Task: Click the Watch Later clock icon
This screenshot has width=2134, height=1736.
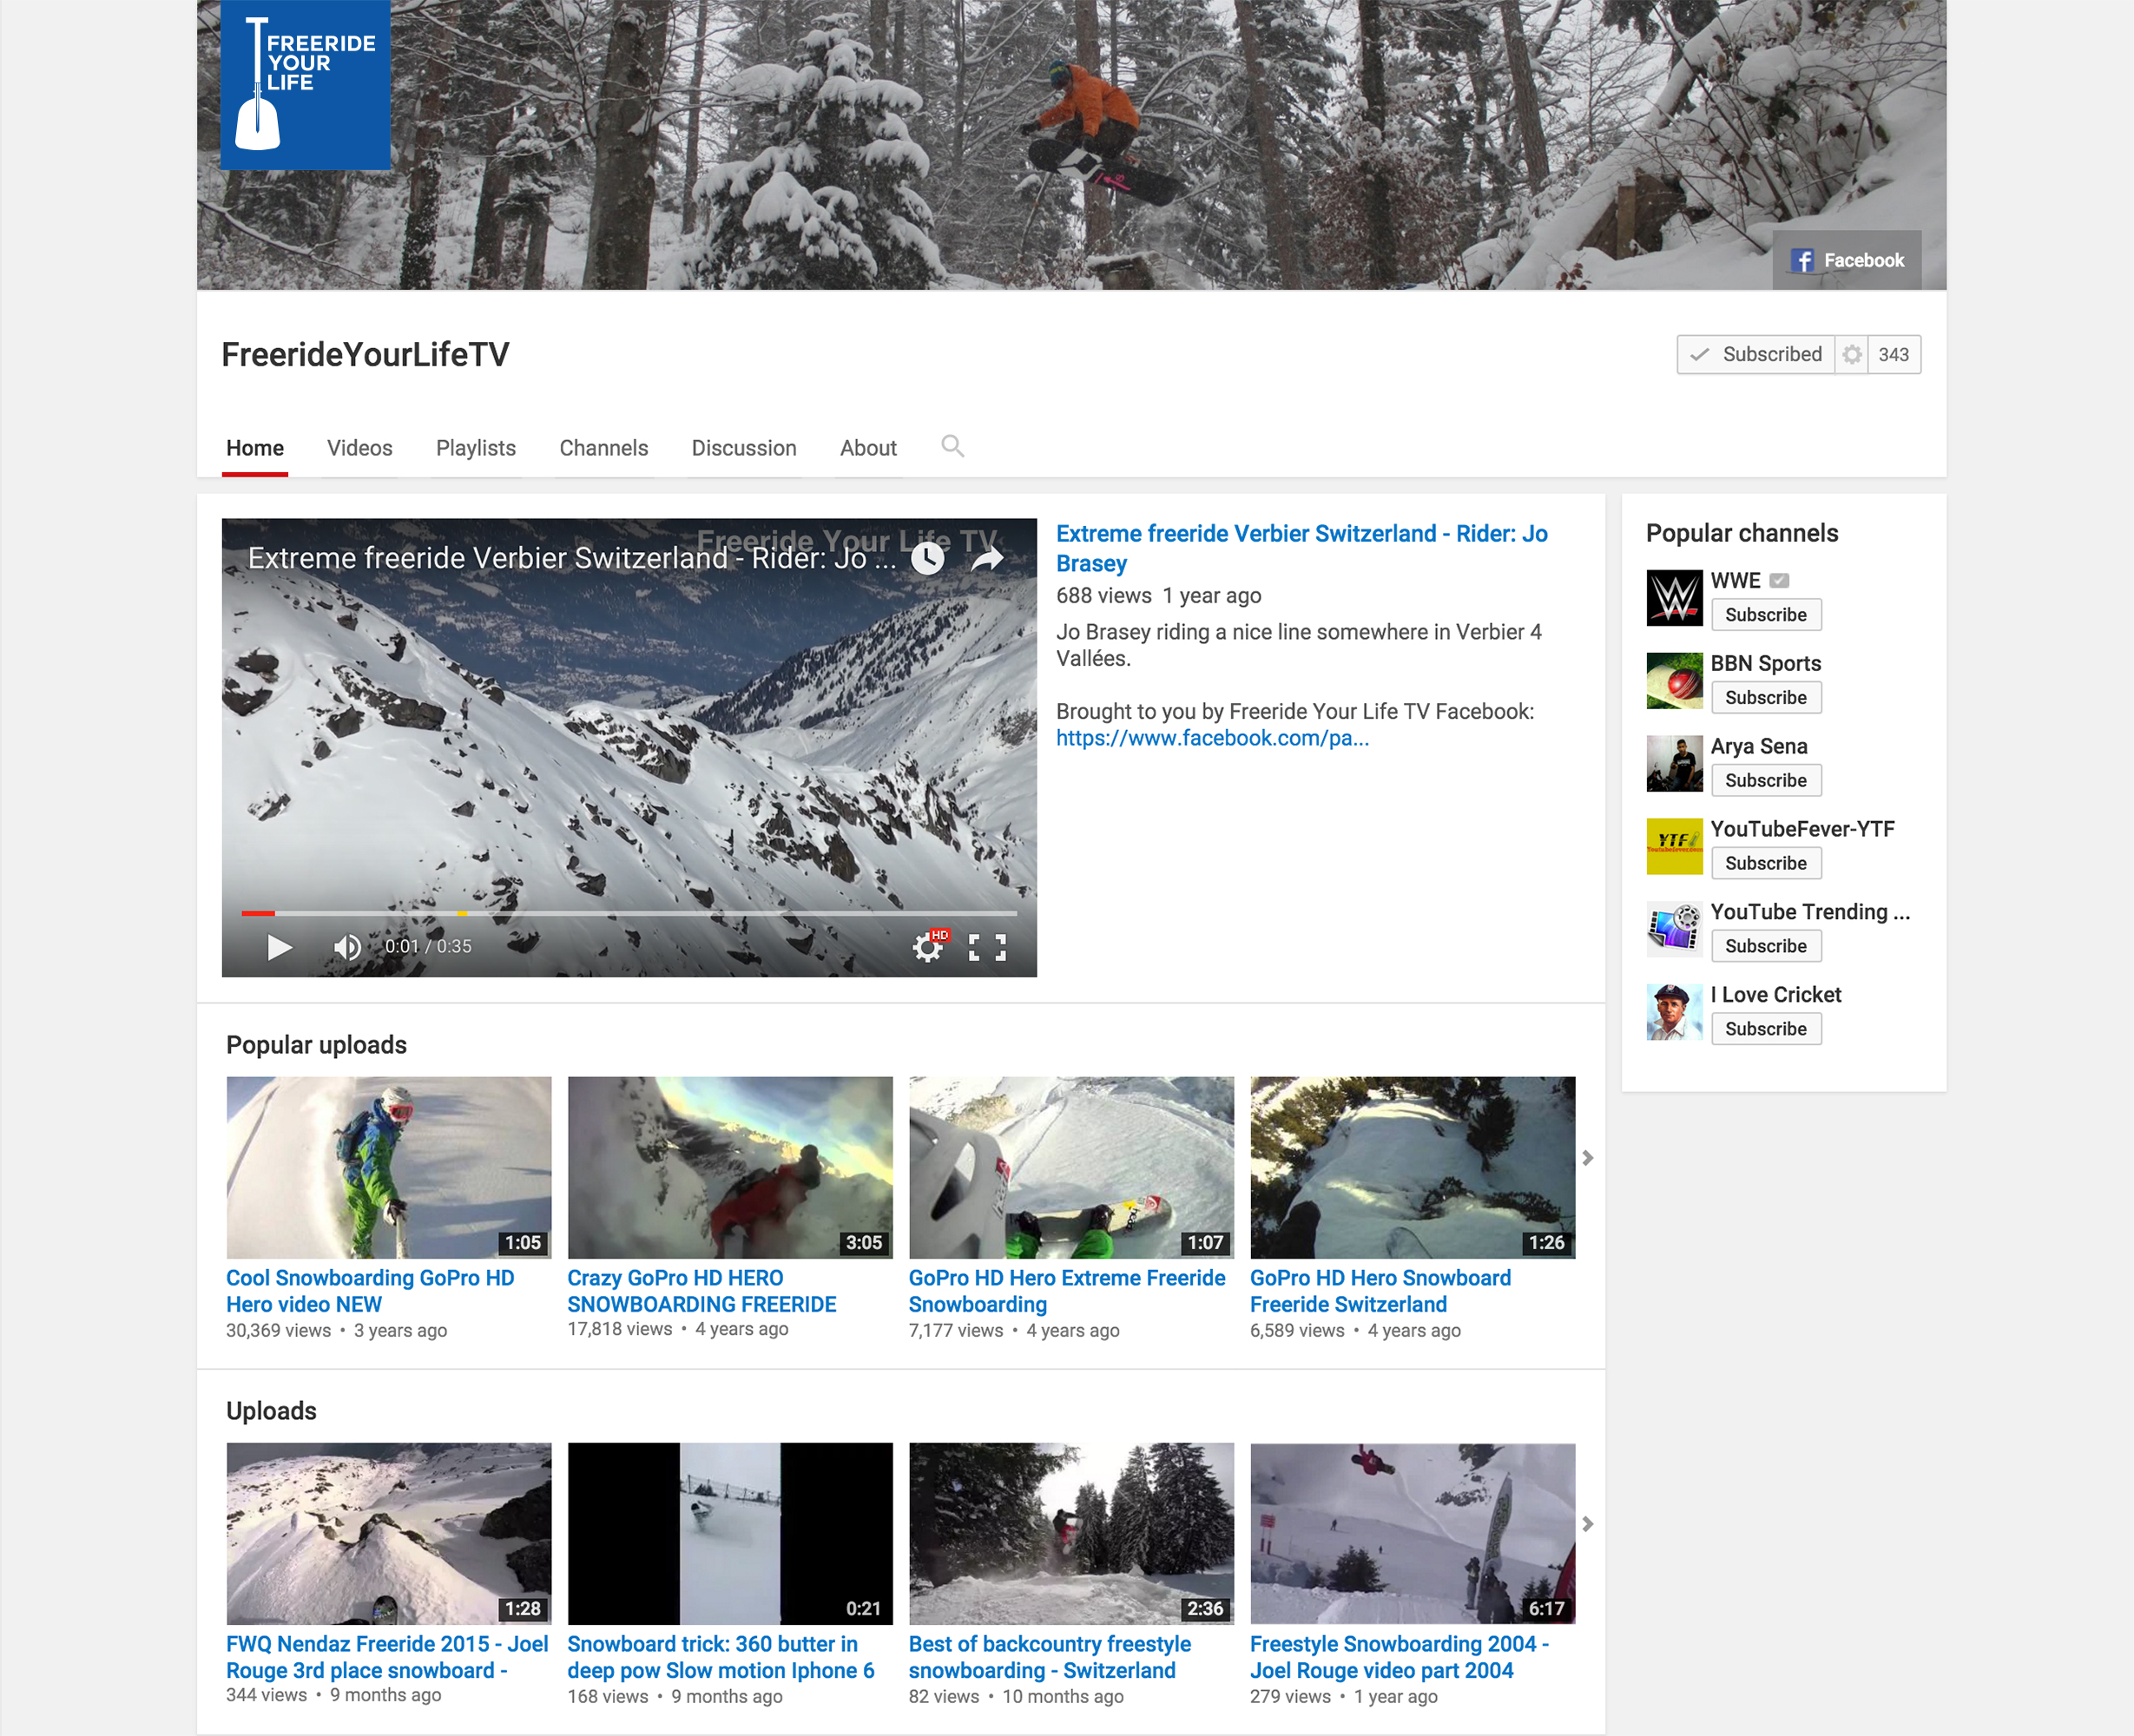Action: click(928, 558)
